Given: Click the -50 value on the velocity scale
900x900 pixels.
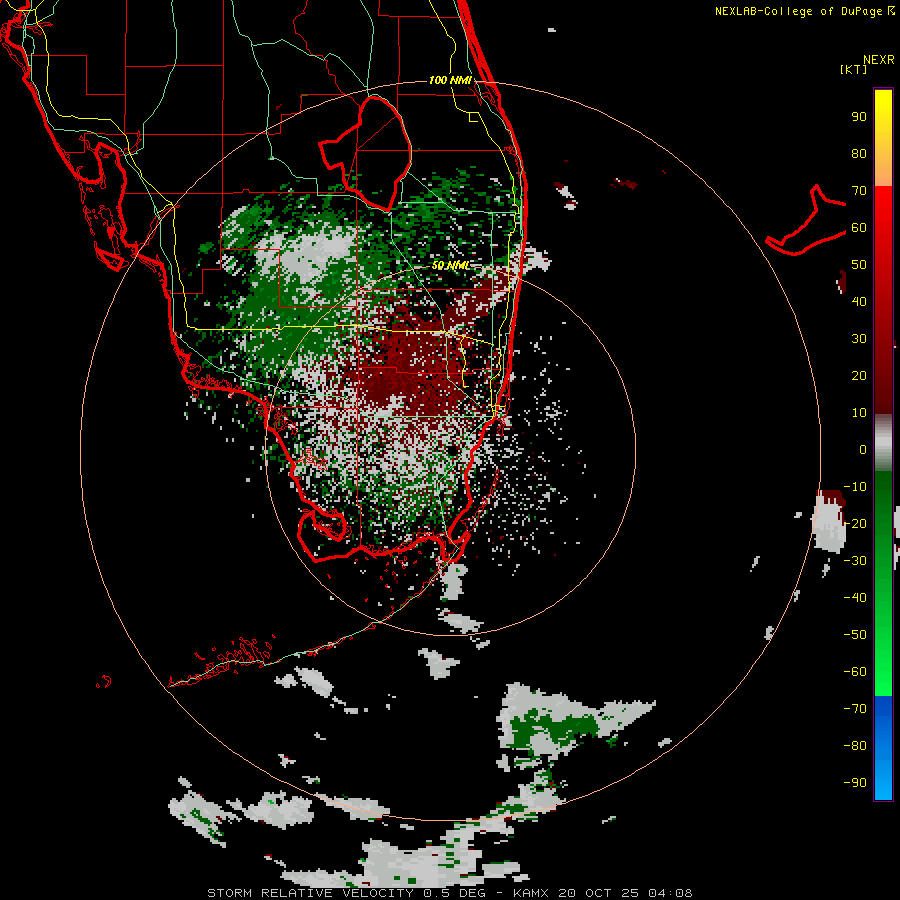Looking at the screenshot, I should [855, 635].
